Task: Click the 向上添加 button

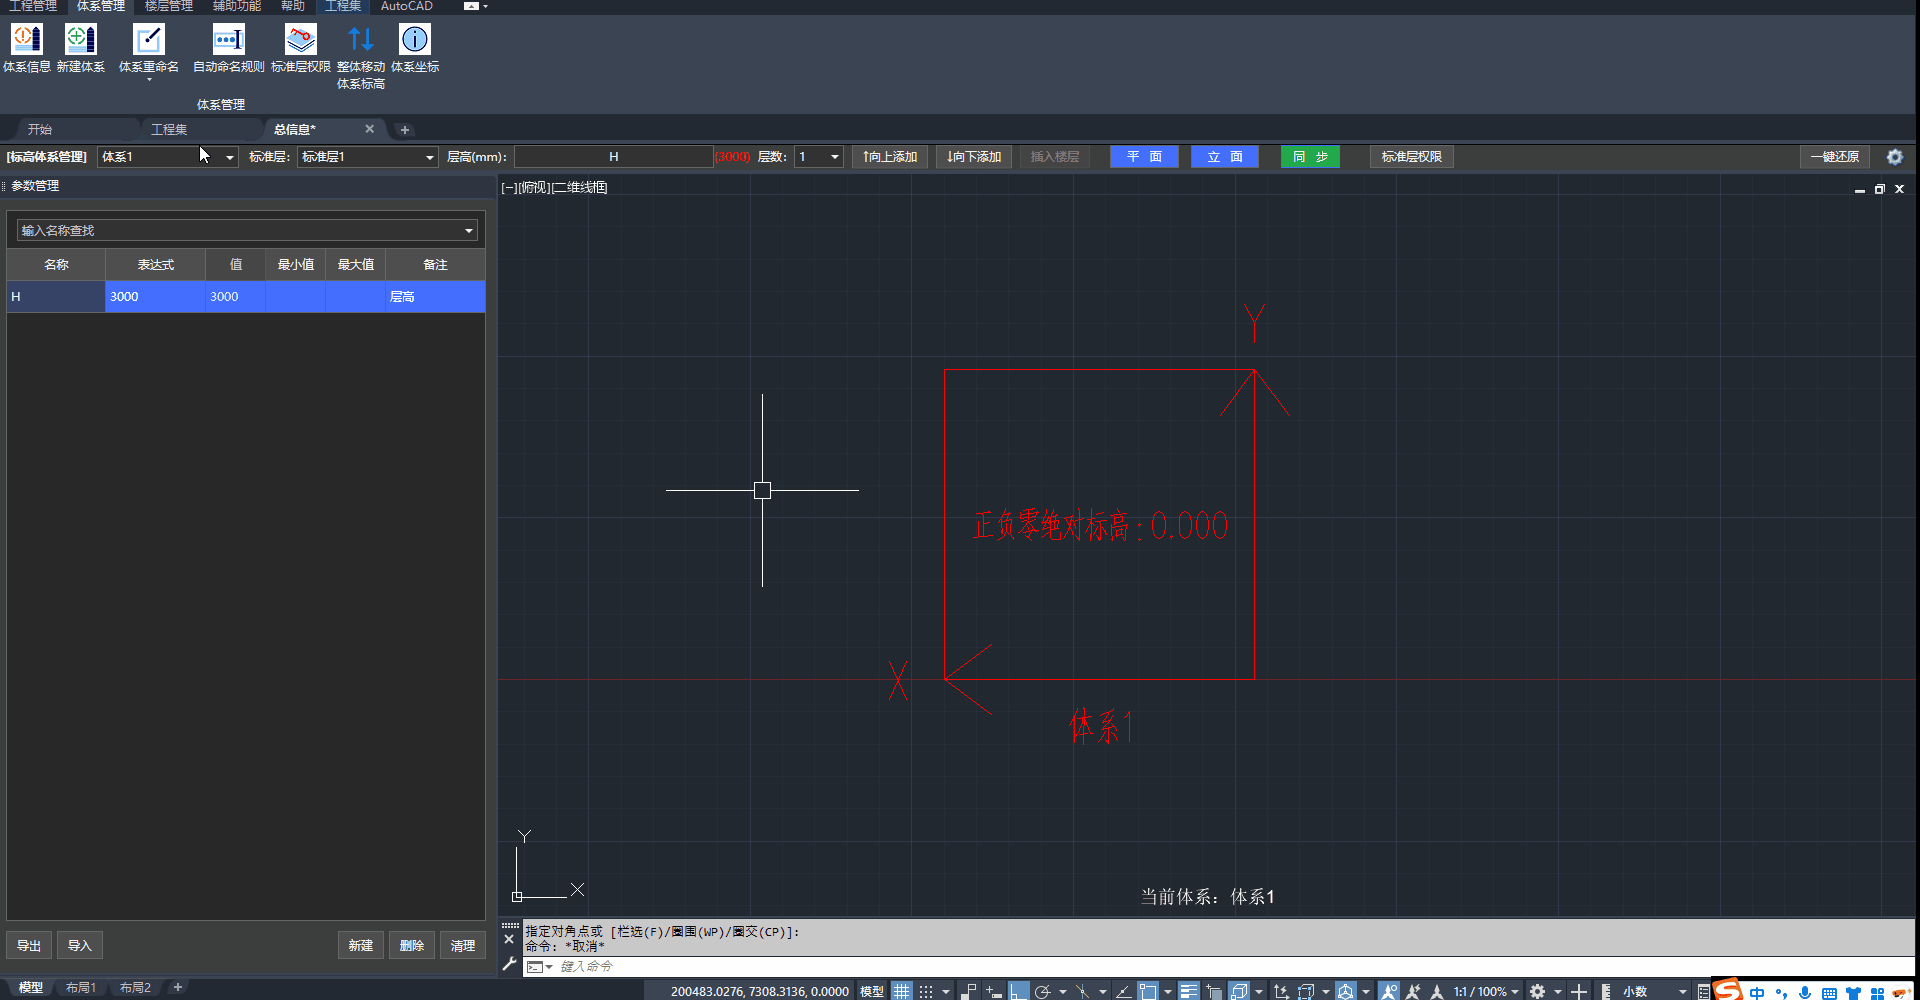Action: (x=890, y=157)
